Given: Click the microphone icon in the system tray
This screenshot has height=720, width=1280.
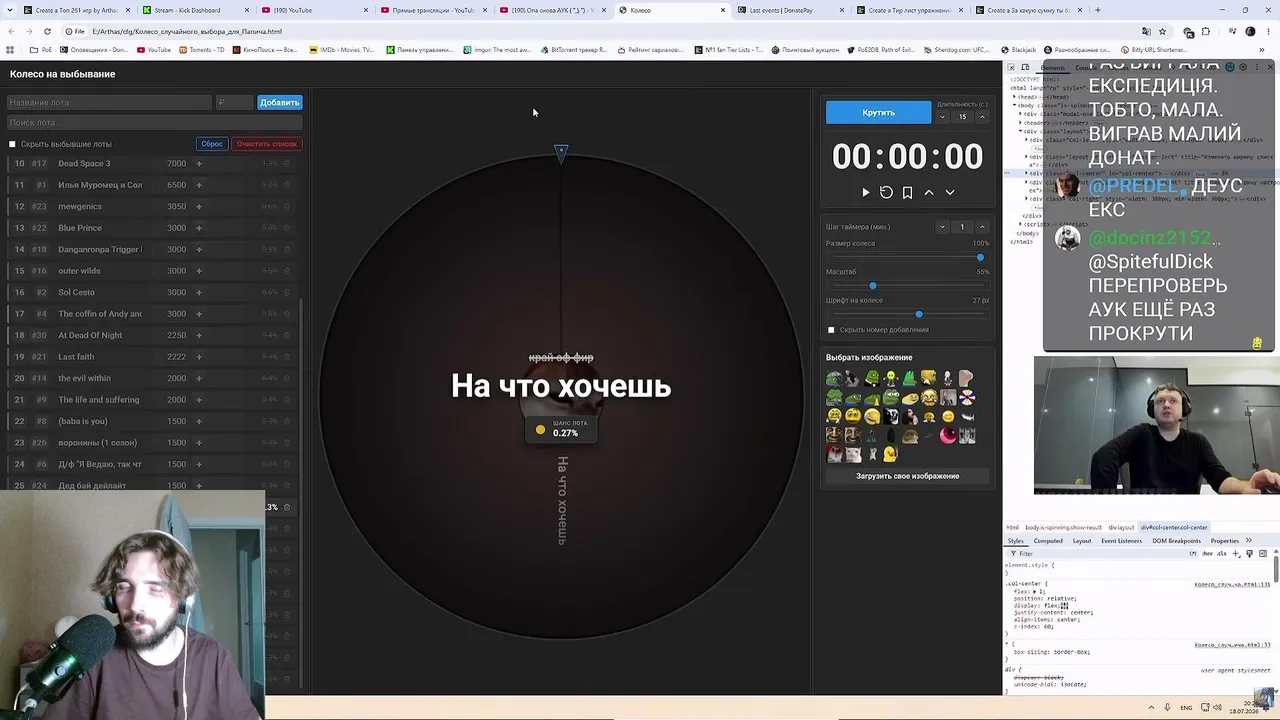Looking at the screenshot, I should (1169, 708).
